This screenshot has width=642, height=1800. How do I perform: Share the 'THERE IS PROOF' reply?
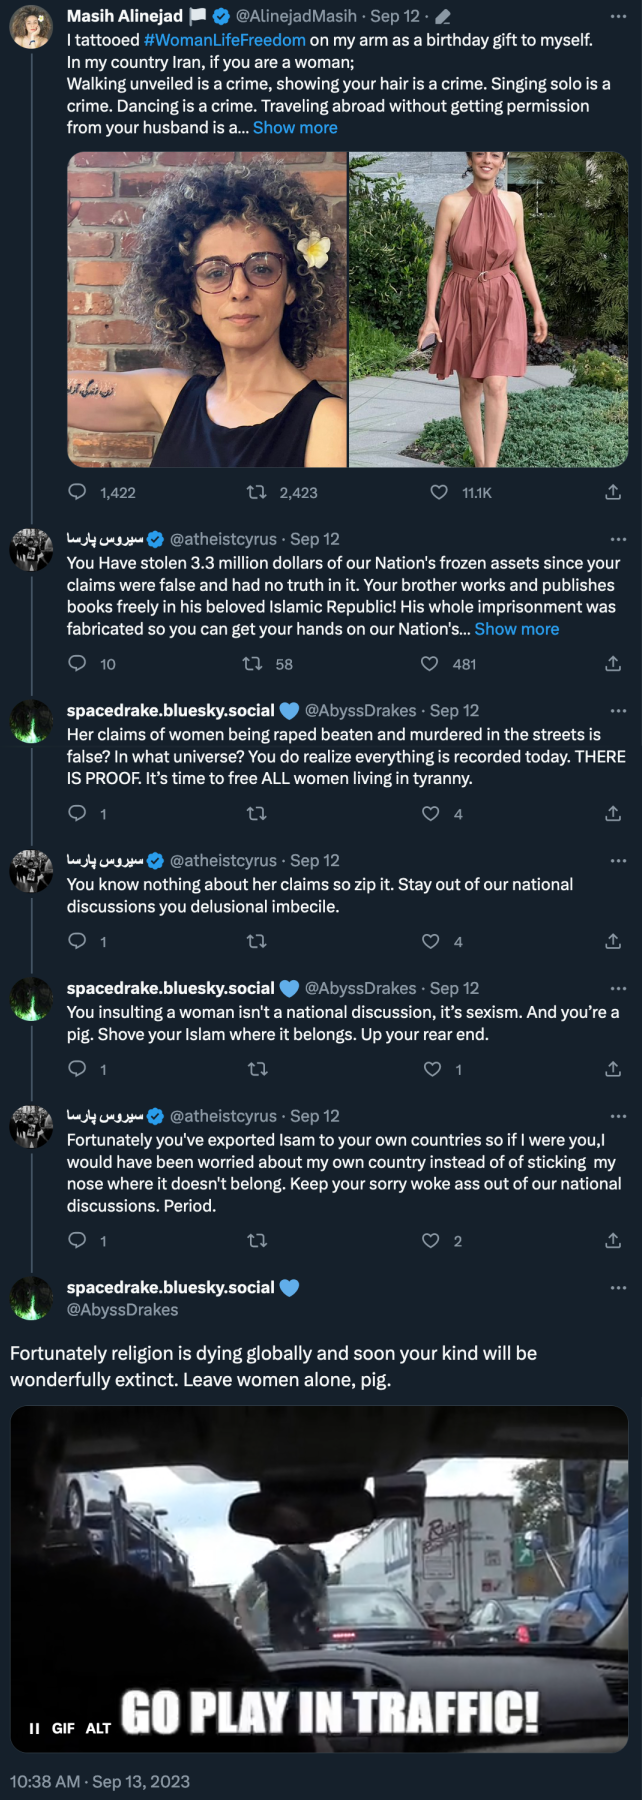(x=613, y=814)
